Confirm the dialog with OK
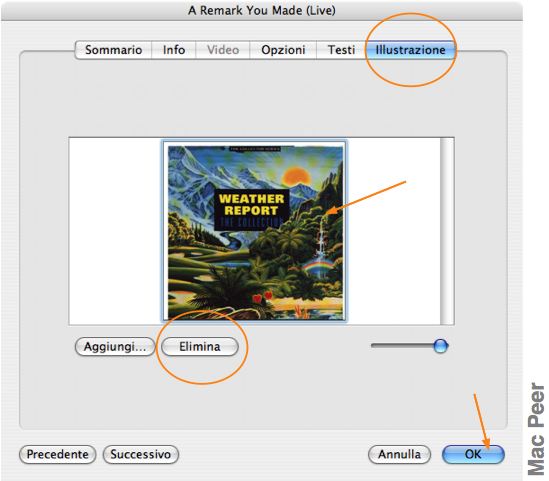The image size is (549, 481). click(x=473, y=454)
